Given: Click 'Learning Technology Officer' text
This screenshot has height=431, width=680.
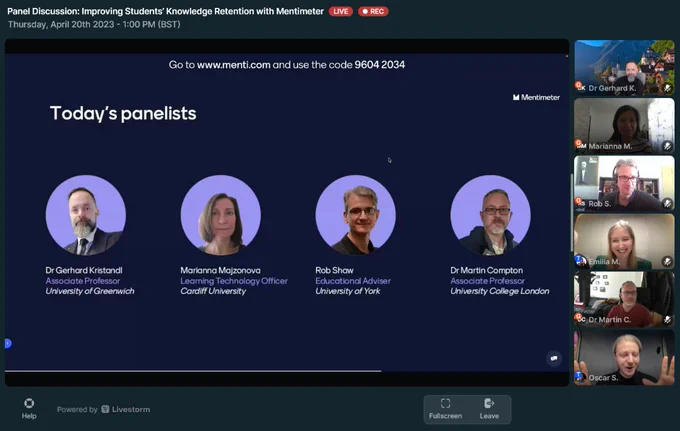Looking at the screenshot, I should point(234,281).
